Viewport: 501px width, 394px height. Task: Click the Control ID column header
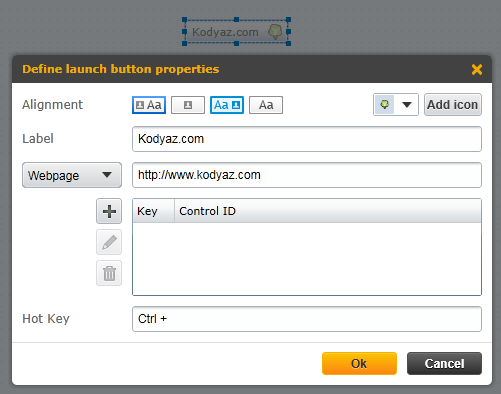(328, 211)
